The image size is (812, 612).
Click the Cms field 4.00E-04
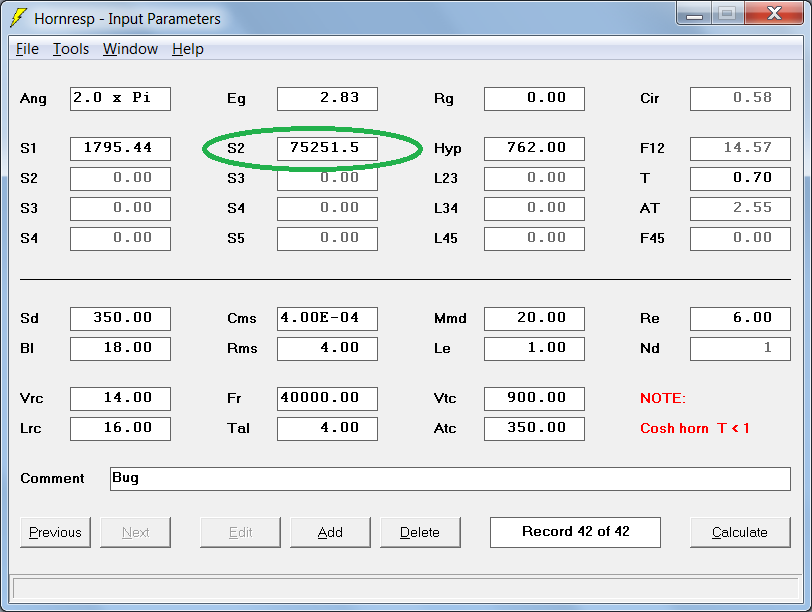tap(327, 318)
